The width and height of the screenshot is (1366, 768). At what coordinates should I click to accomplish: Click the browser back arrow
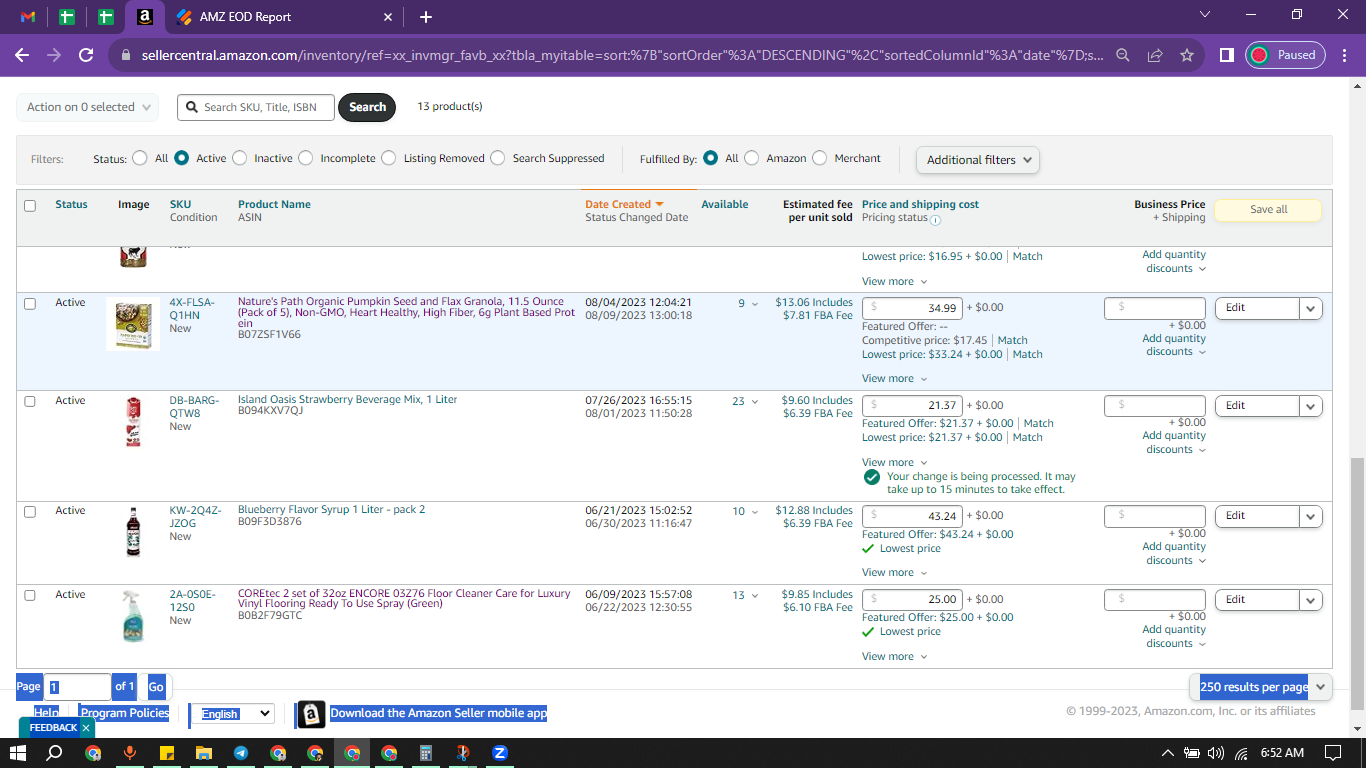(22, 56)
